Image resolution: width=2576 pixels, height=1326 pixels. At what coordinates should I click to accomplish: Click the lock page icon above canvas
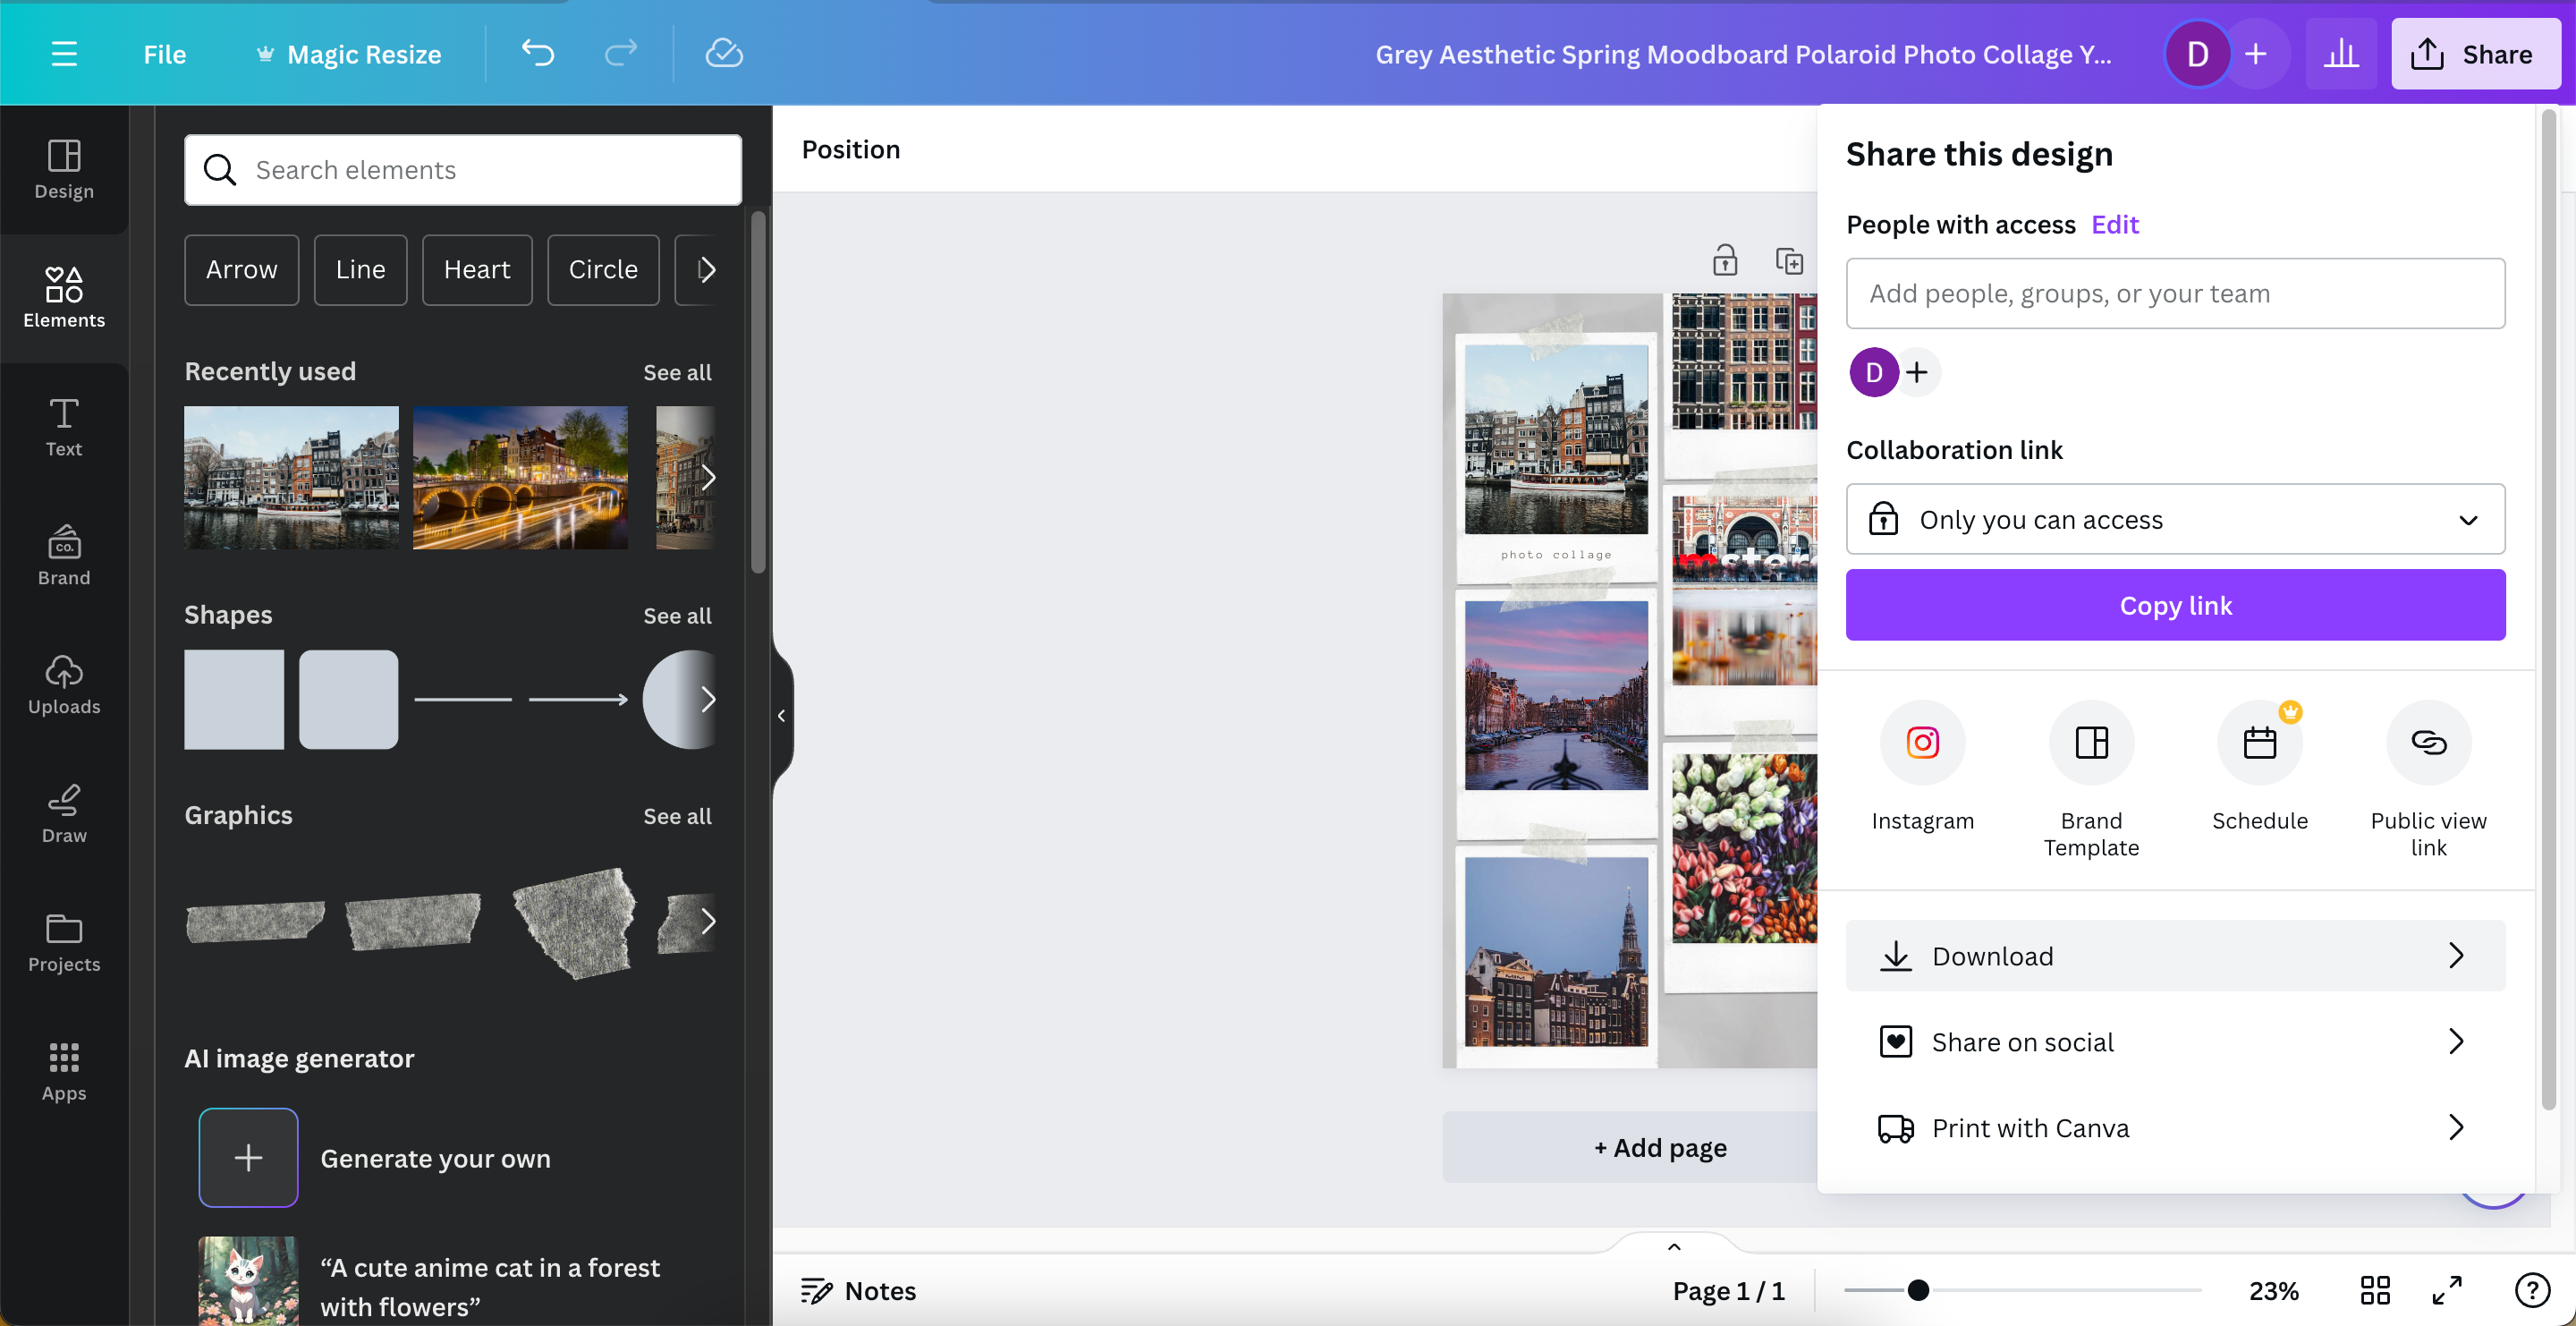[1724, 260]
